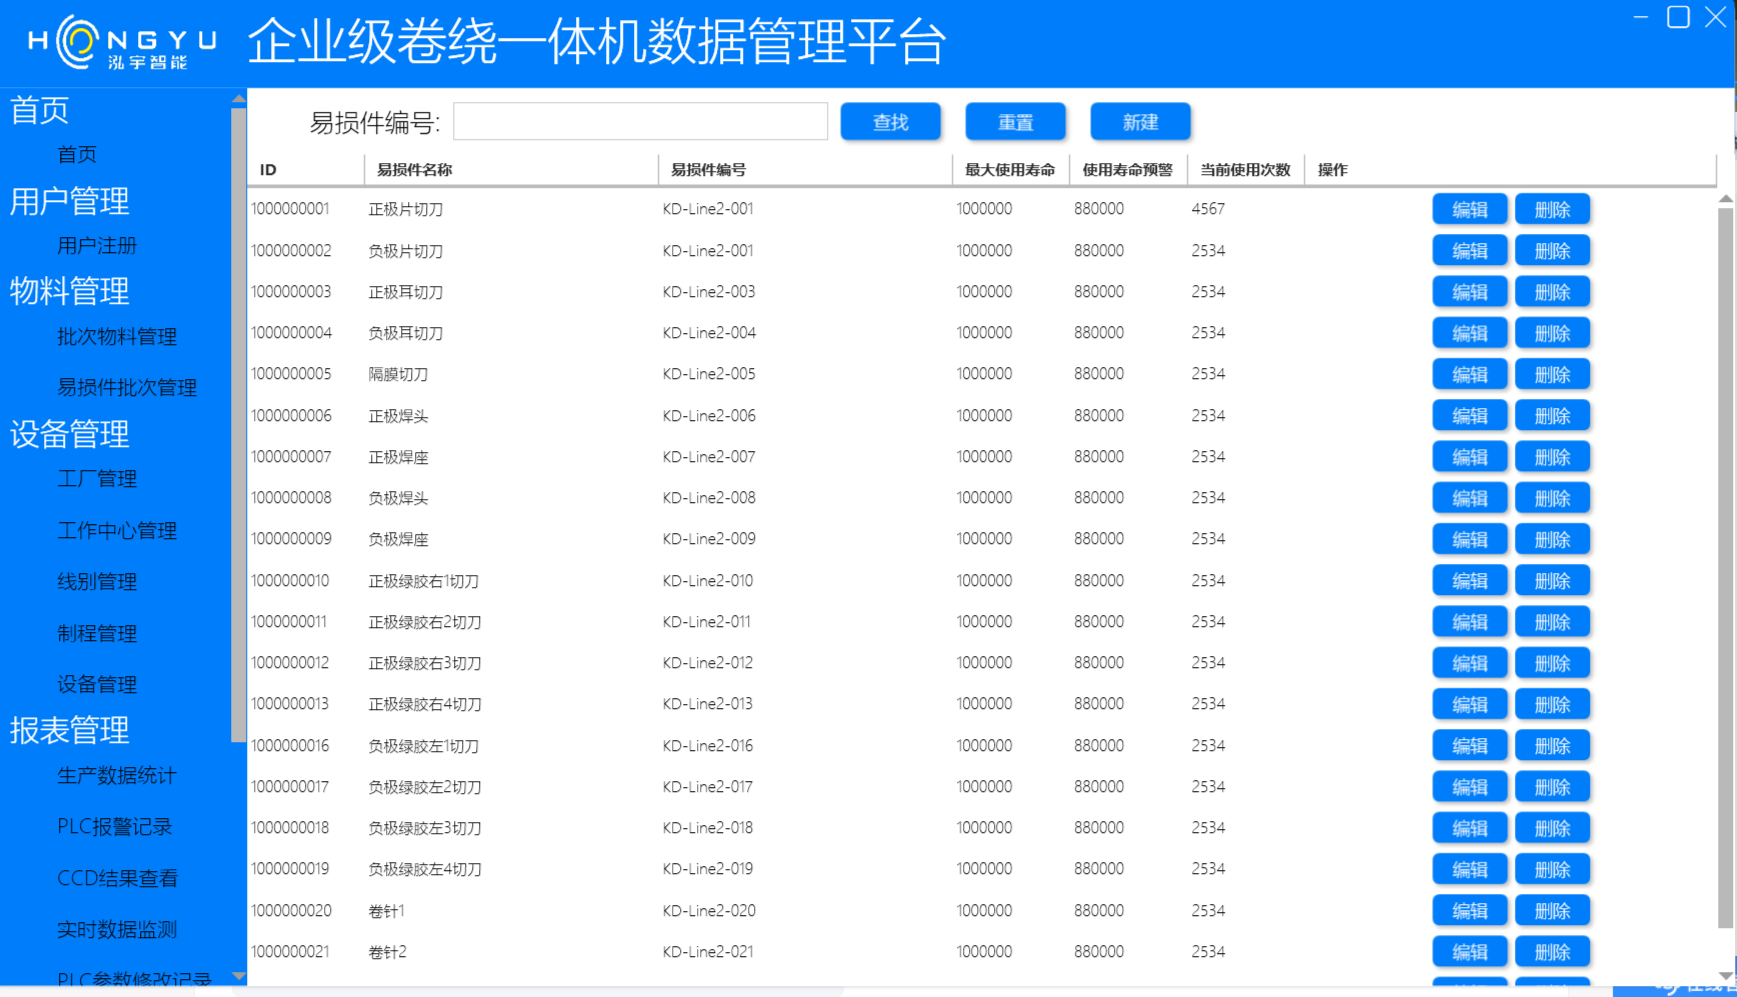Edit row 1000000002 负极片切刀
Screen dimensions: 1737x997
[x=1469, y=251]
